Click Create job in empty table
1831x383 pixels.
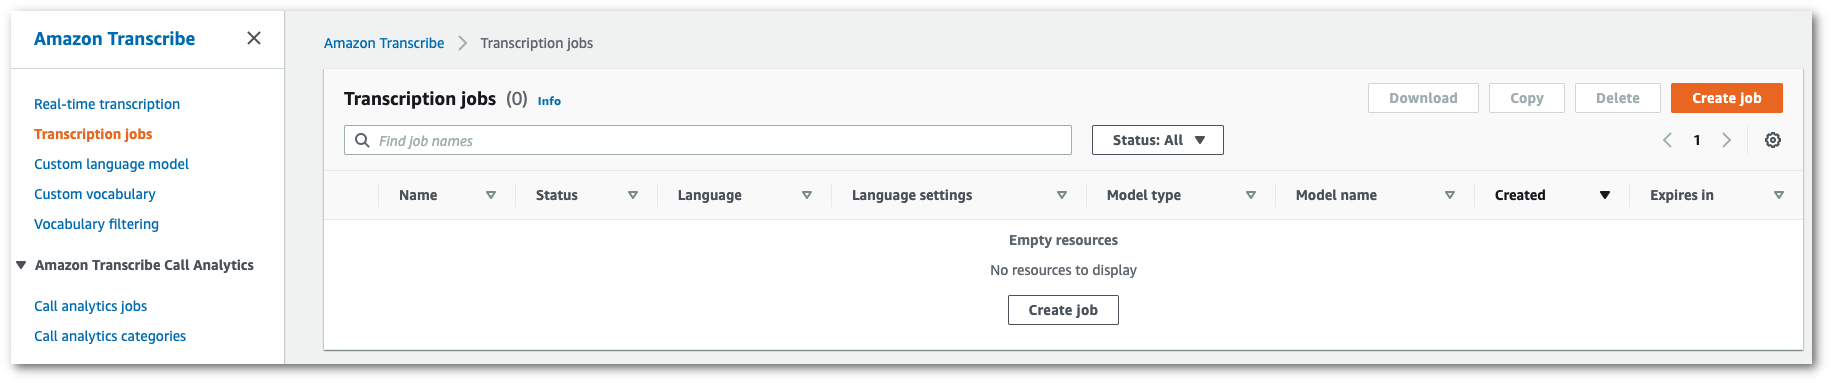point(1063,310)
